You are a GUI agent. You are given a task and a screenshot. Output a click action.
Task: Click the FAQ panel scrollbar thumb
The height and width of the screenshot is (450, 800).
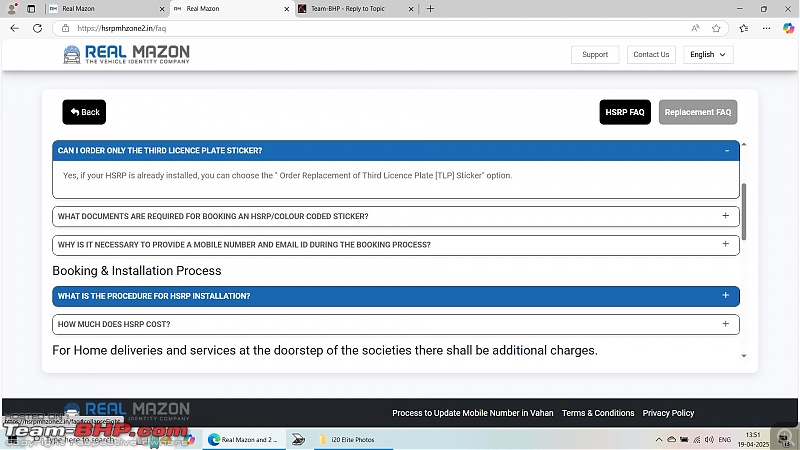pos(744,211)
